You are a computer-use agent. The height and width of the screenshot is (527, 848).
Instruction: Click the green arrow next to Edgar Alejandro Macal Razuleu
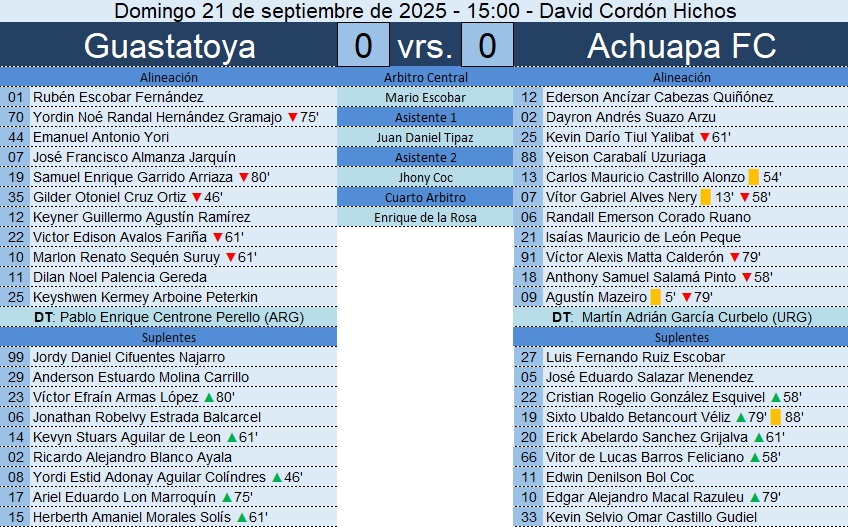point(756,497)
